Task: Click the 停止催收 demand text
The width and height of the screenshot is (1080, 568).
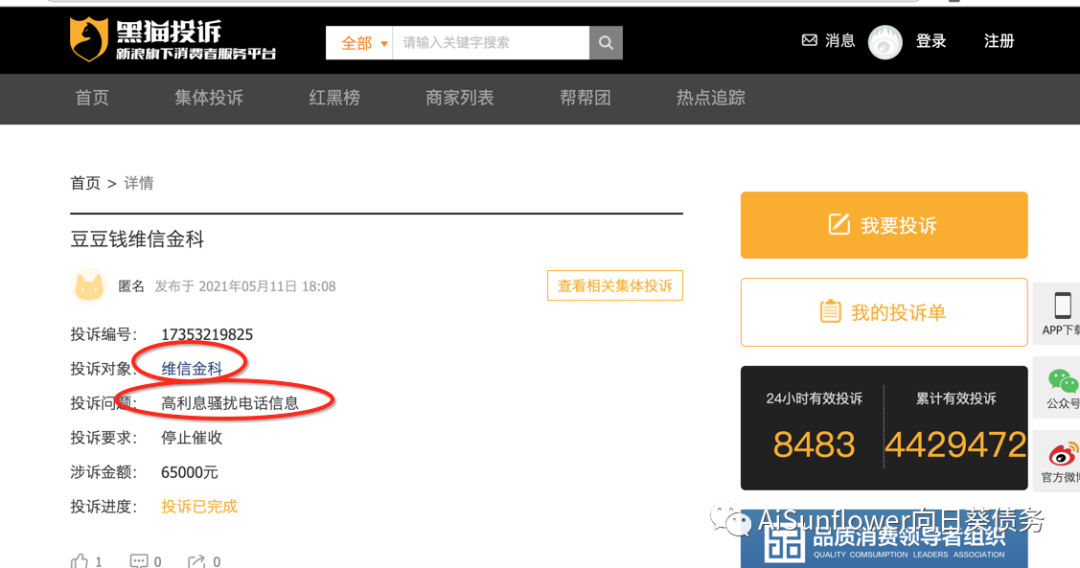Action: (x=191, y=438)
